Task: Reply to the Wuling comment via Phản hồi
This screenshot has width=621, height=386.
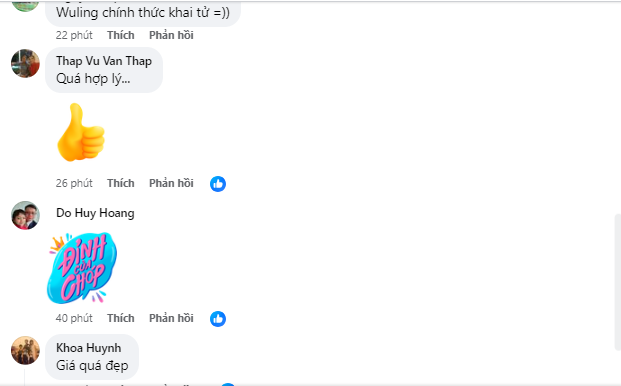Action: pos(171,35)
